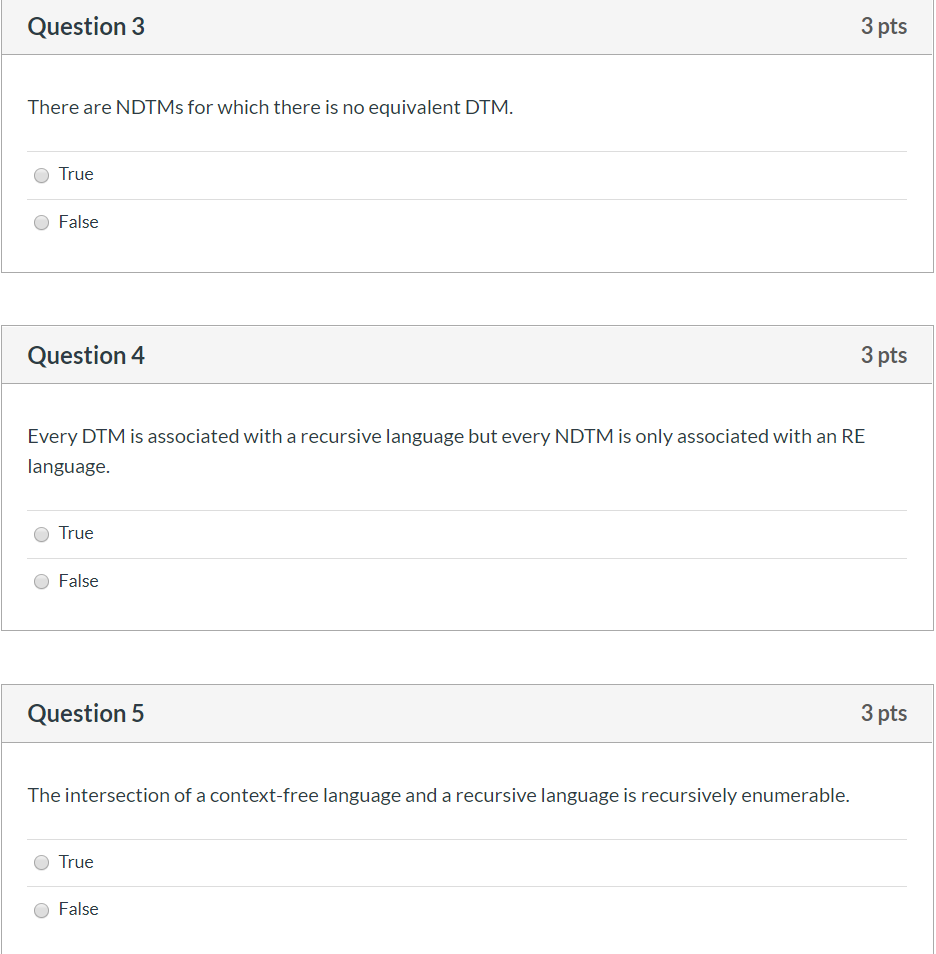This screenshot has height=954, width=936.
Task: Click the False radio circle in Question 4
Action: pos(41,581)
